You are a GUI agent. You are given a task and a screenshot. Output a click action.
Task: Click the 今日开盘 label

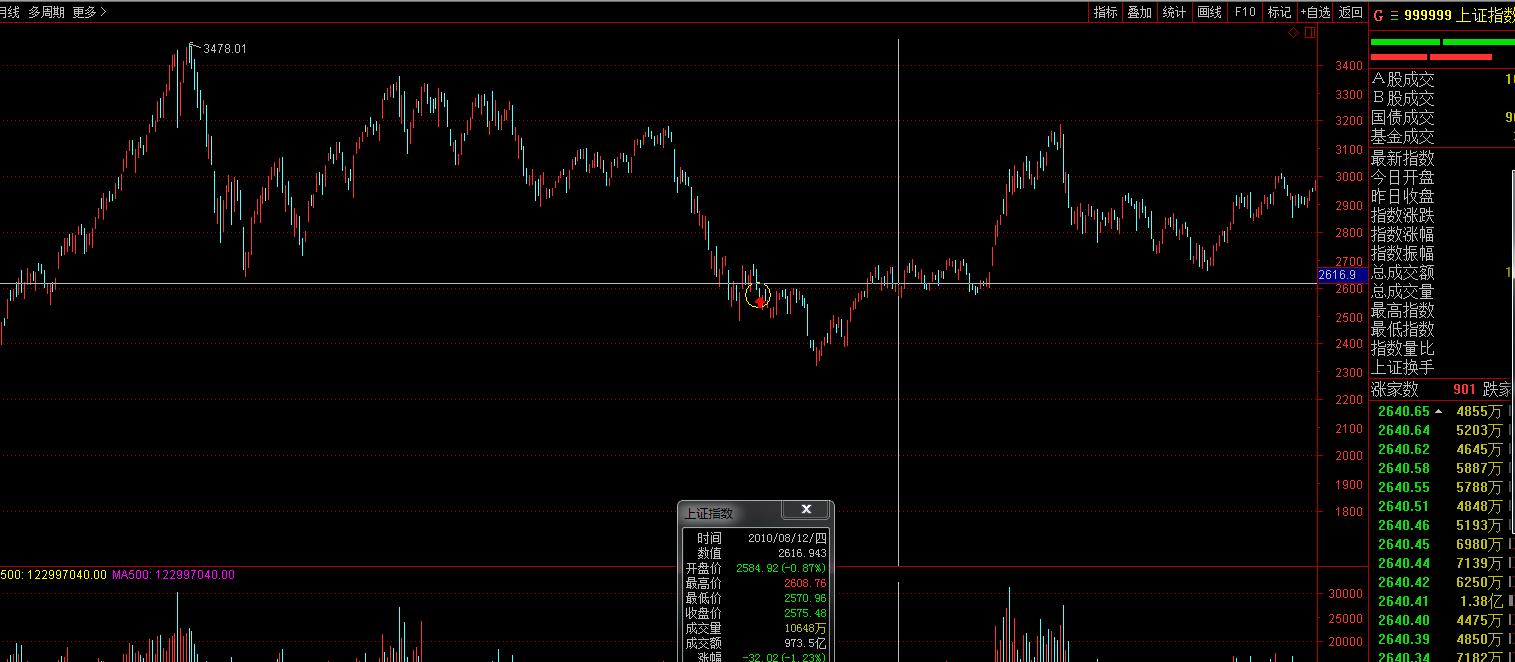[1402, 177]
